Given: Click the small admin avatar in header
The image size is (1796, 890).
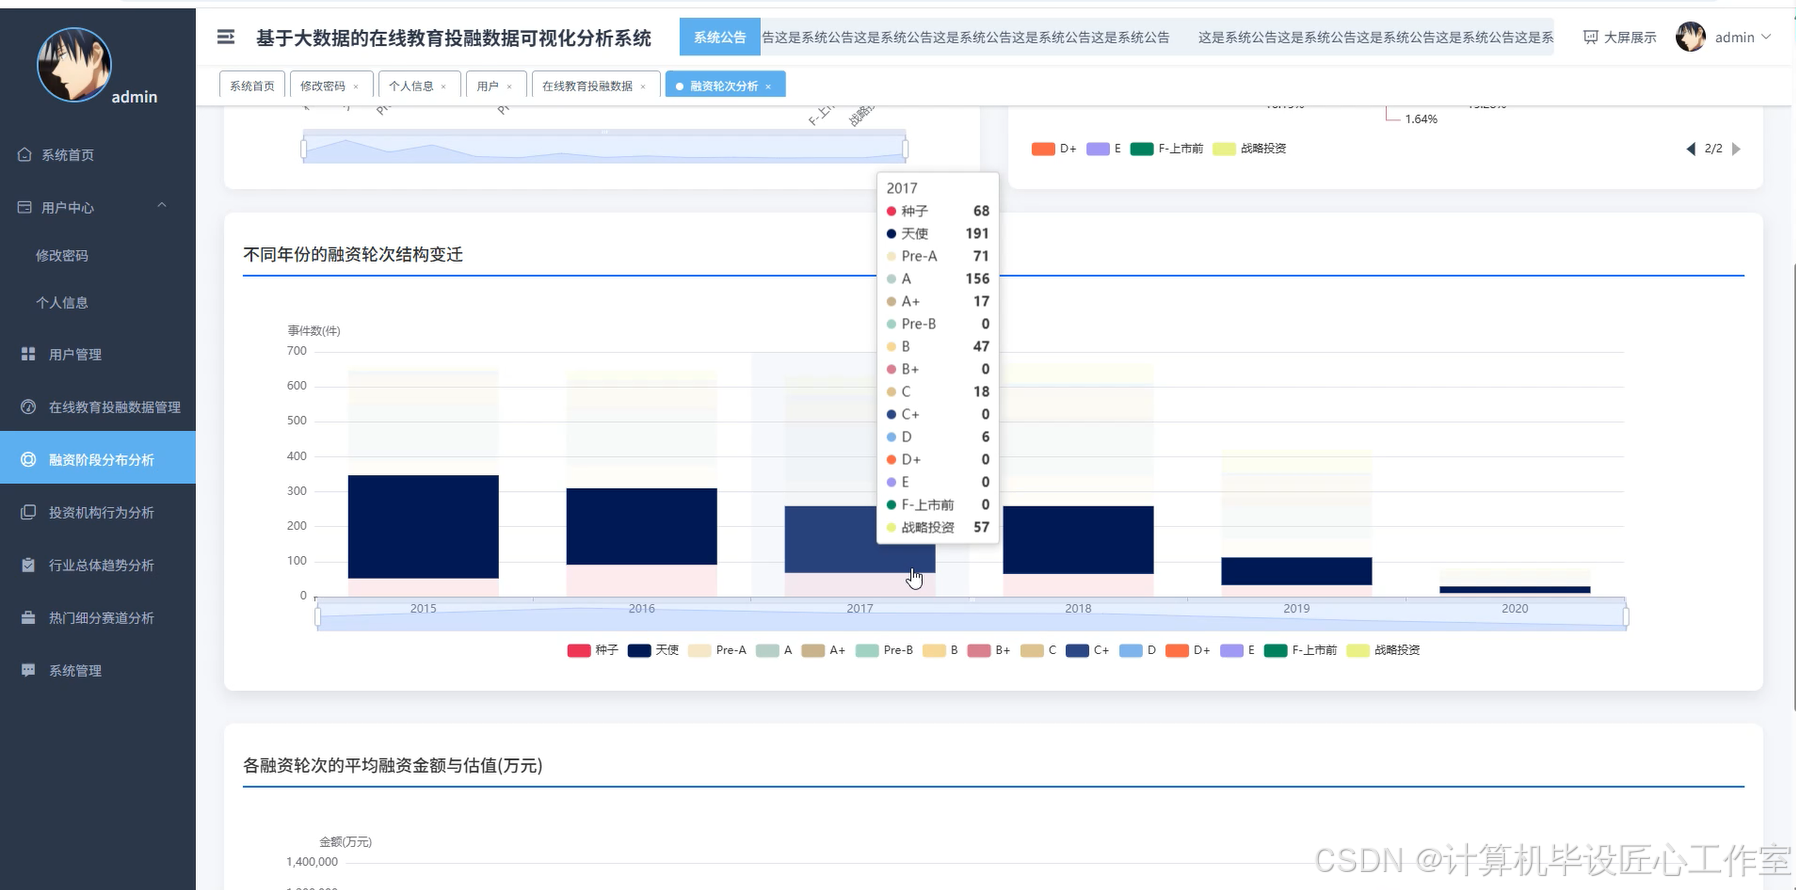Looking at the screenshot, I should tap(1690, 37).
